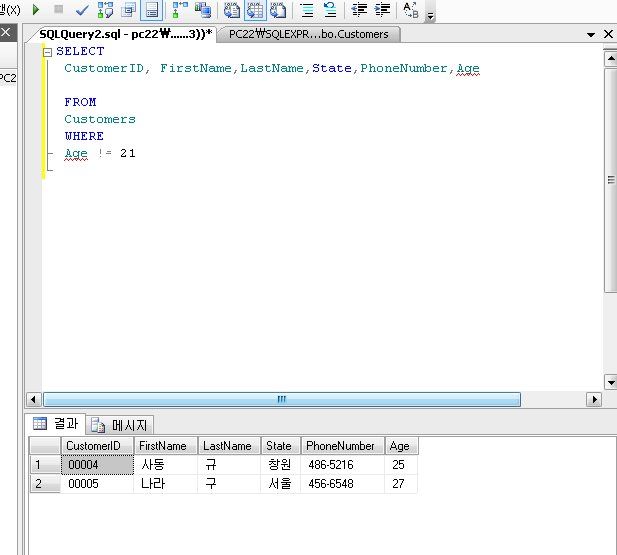Click the FROM keyword
617x555 pixels.
pyautogui.click(x=80, y=102)
